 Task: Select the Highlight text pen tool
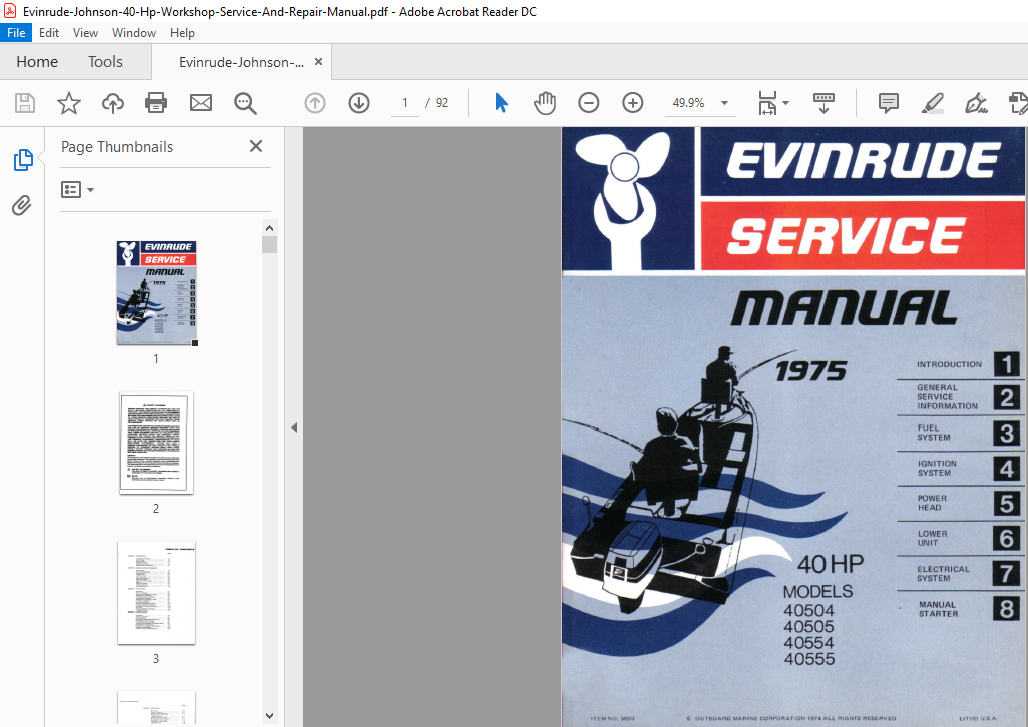(932, 103)
